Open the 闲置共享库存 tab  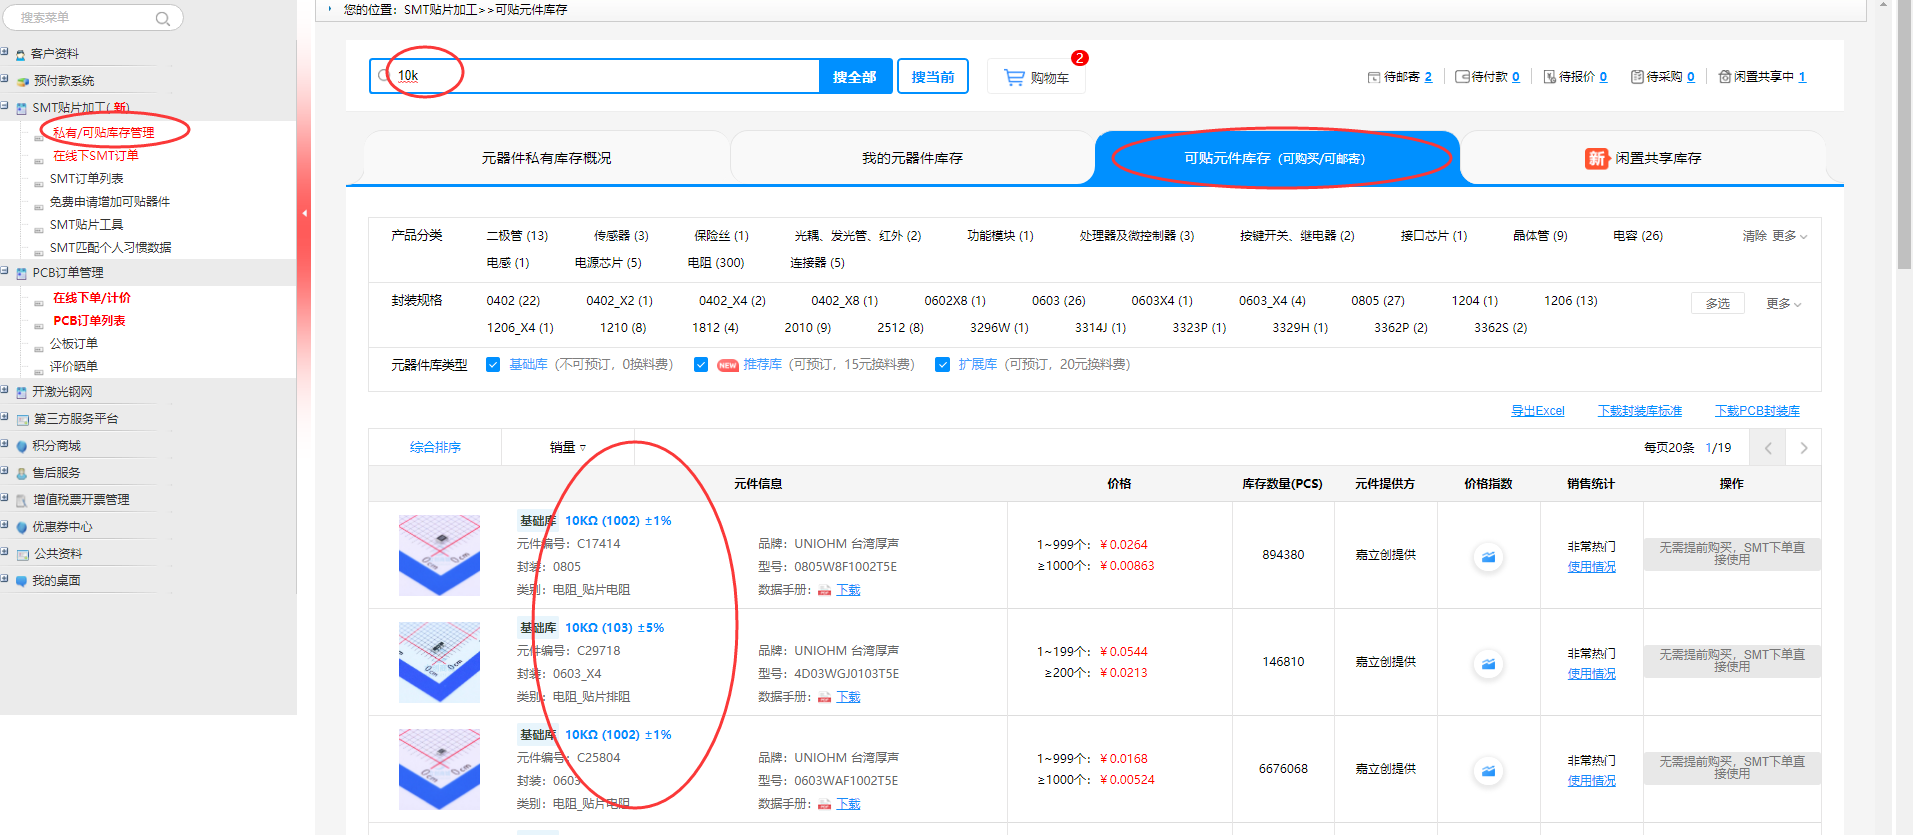click(1643, 158)
